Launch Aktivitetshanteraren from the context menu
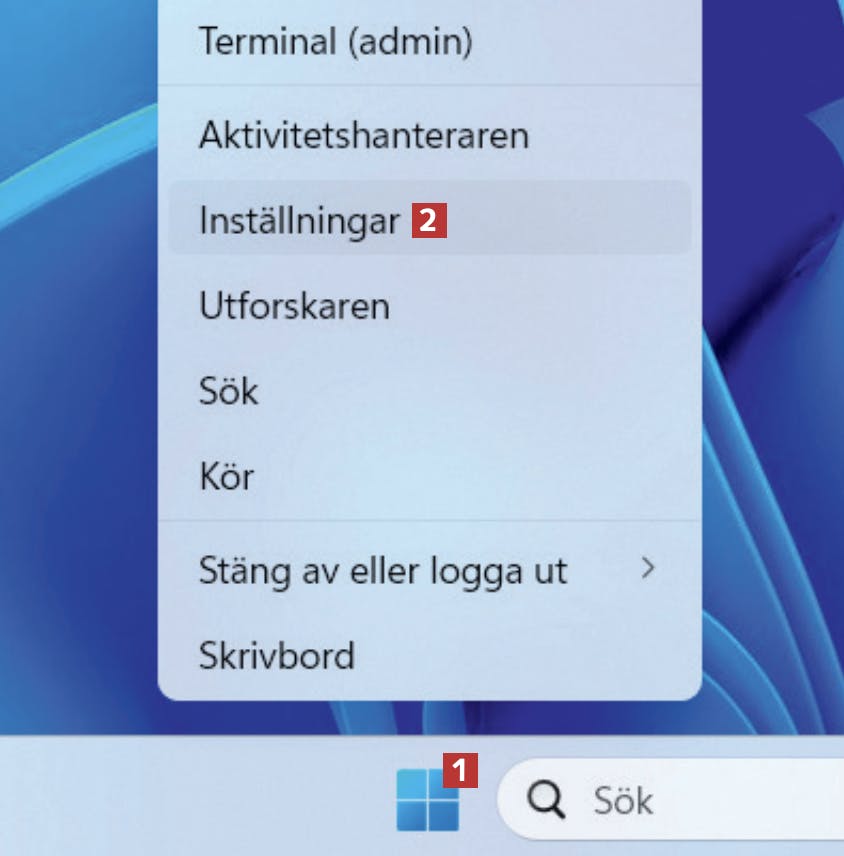Viewport: 844px width, 856px height. coord(430,135)
